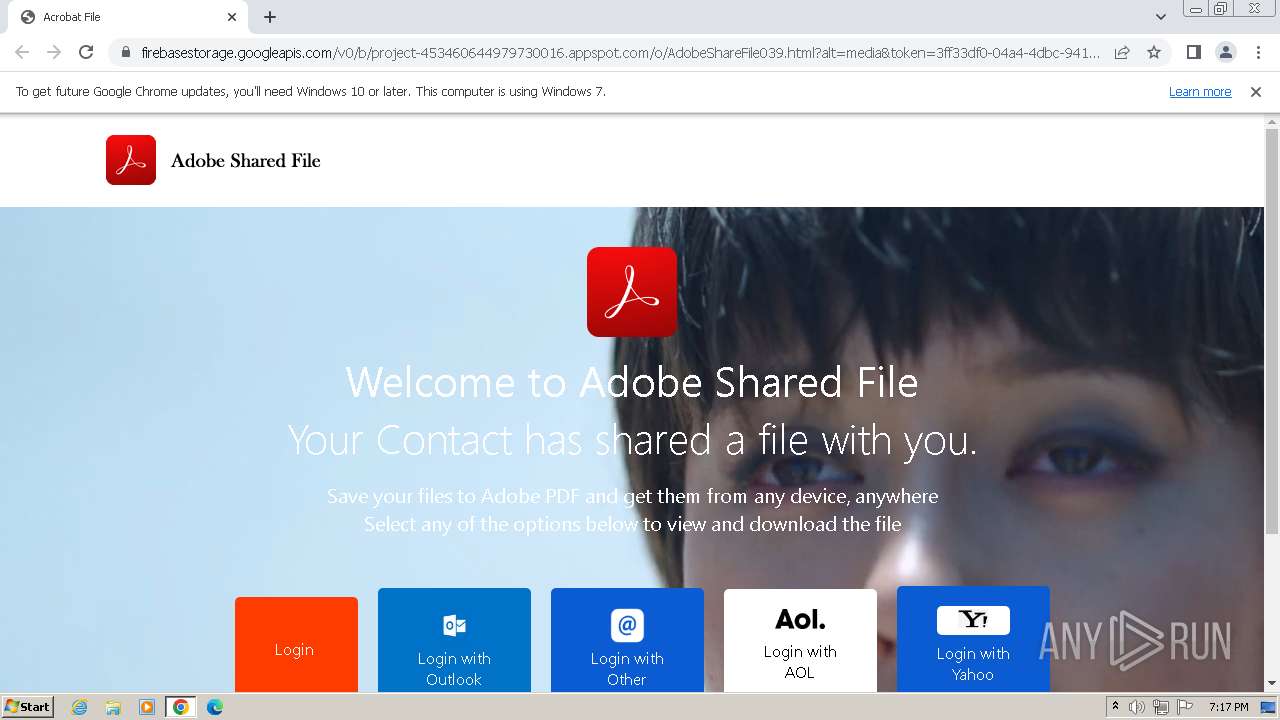Expand the tab search dropdown
The width and height of the screenshot is (1280, 720).
(1161, 17)
